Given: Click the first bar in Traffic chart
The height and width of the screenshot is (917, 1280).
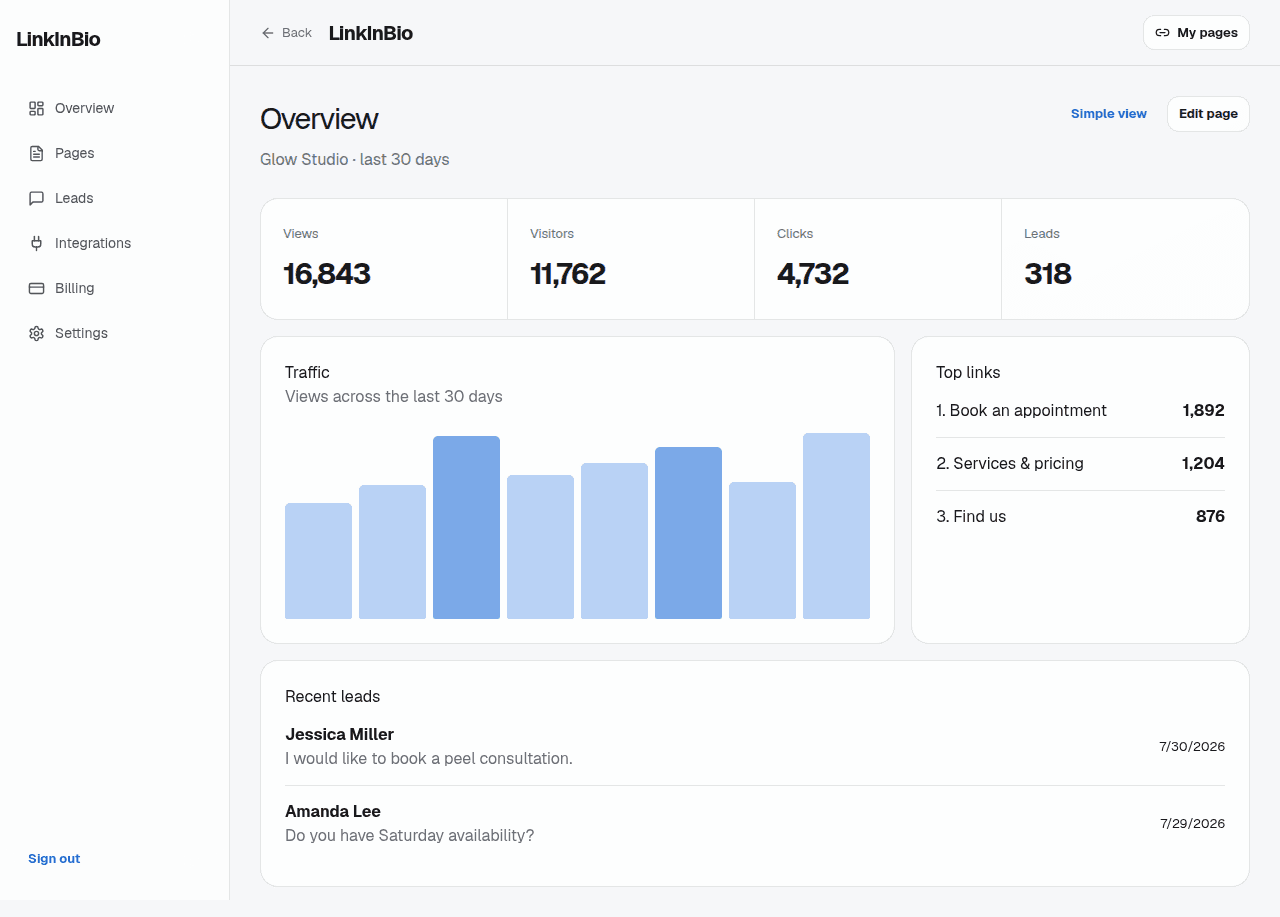Looking at the screenshot, I should (318, 561).
